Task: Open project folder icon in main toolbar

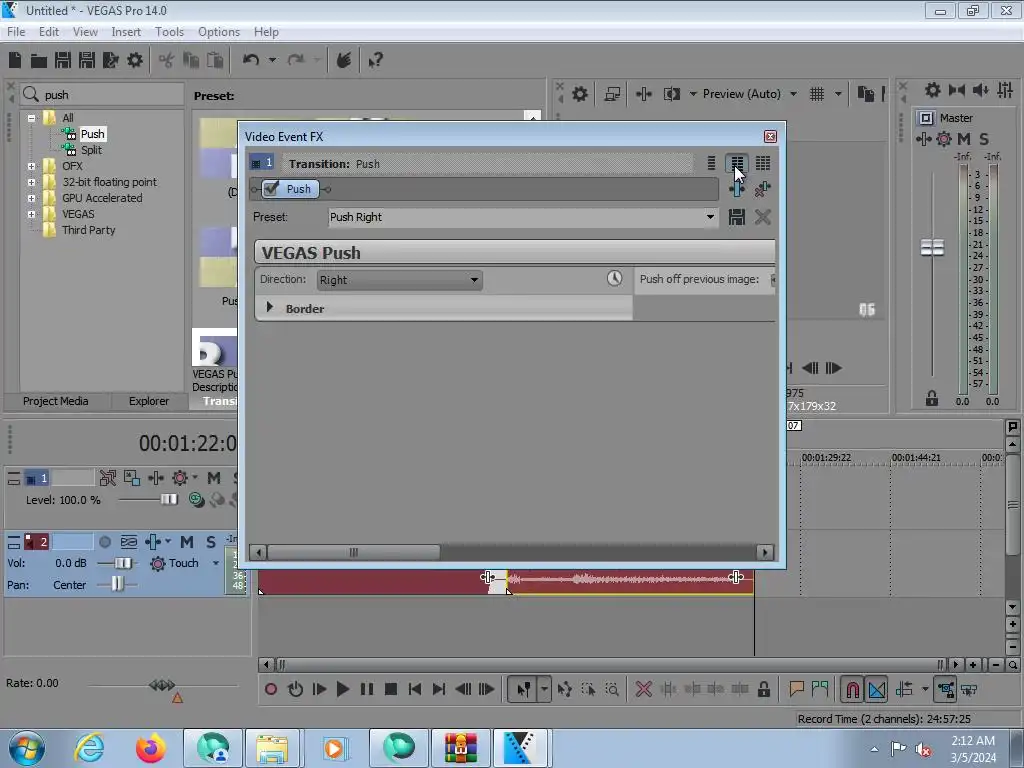Action: tap(39, 60)
